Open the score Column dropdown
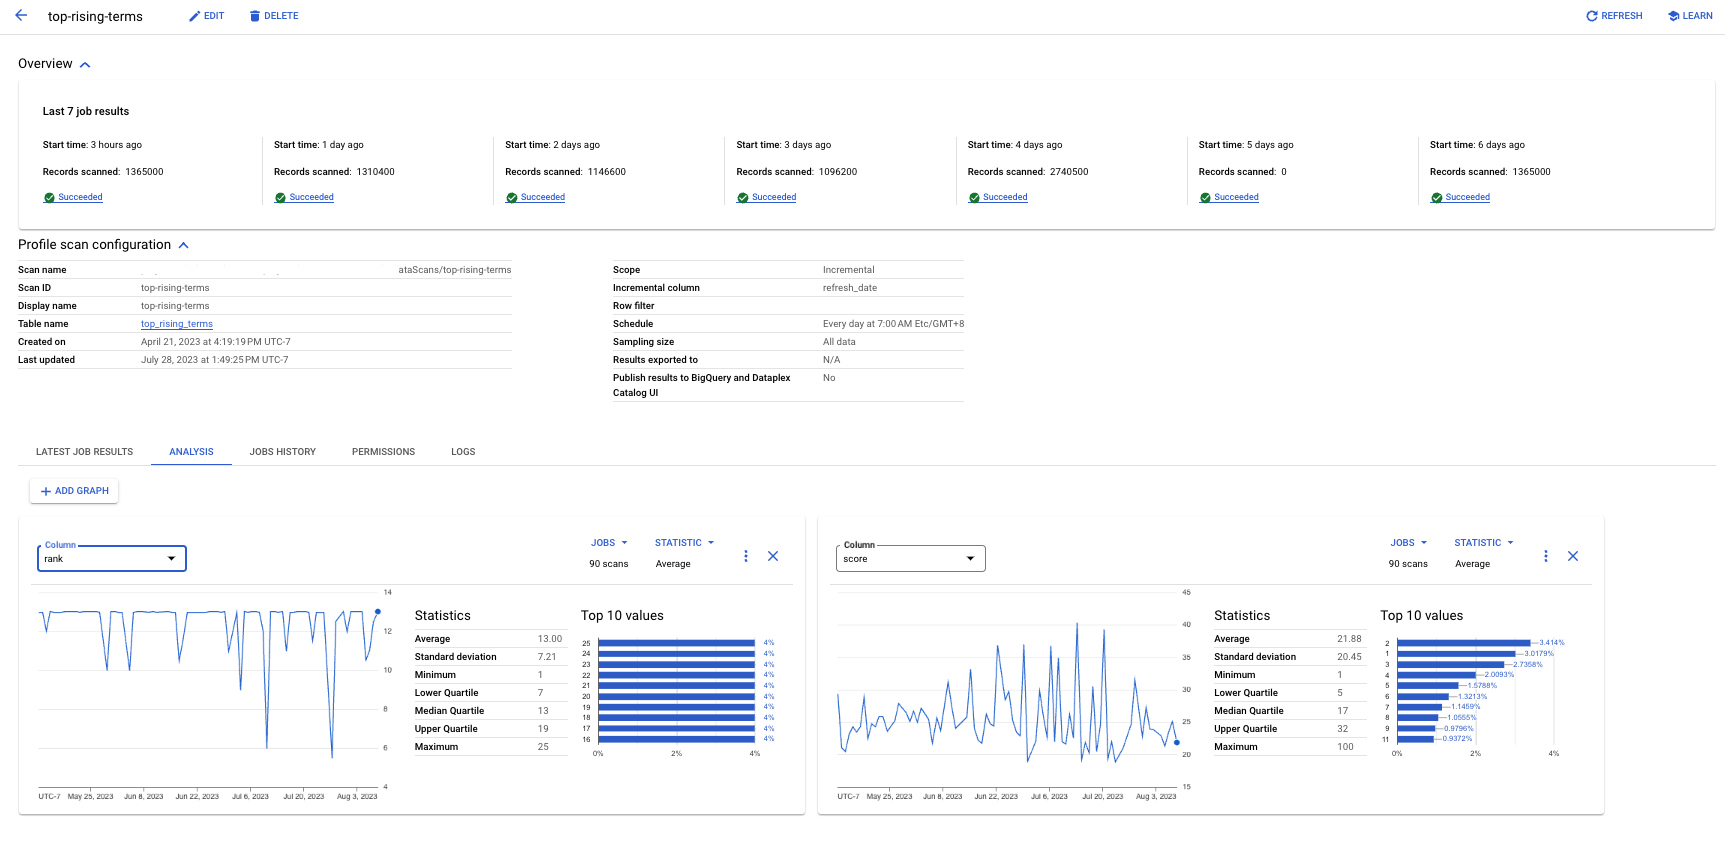The image size is (1725, 859). coord(910,558)
